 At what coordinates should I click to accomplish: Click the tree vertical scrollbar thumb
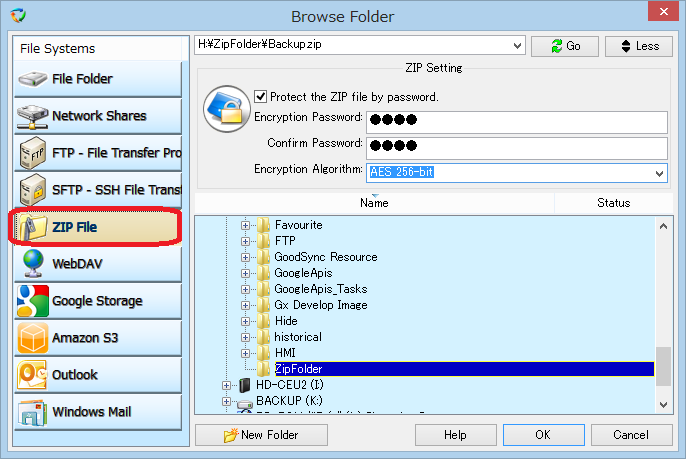pyautogui.click(x=663, y=366)
